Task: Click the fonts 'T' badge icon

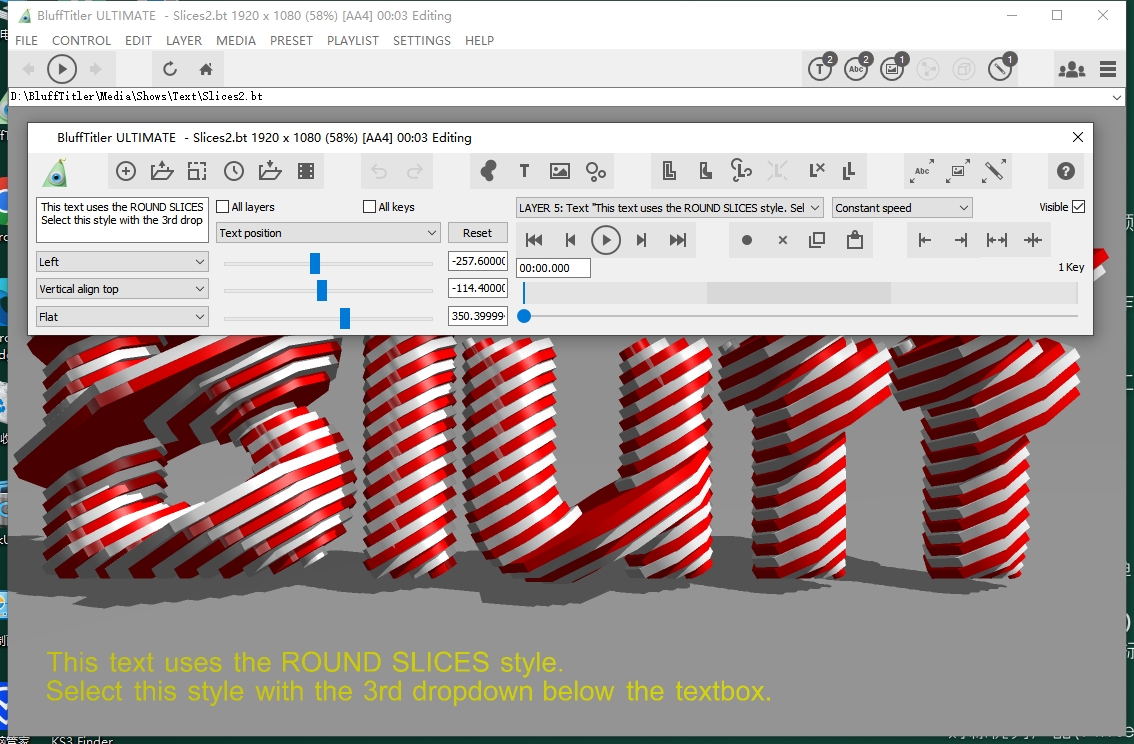Action: tap(821, 68)
